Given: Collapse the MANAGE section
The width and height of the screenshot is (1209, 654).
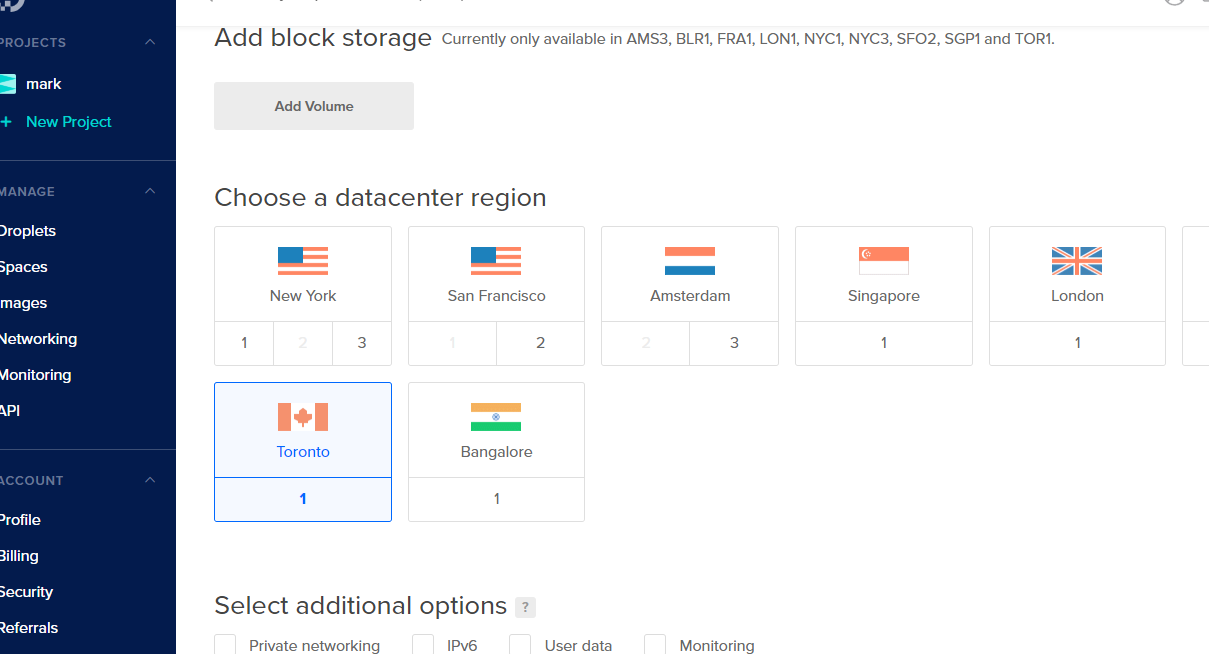Looking at the screenshot, I should coord(149,191).
